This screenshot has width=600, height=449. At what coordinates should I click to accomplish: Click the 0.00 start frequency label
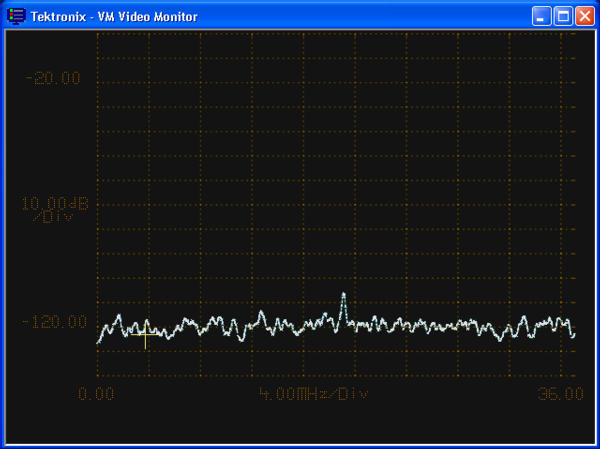pyautogui.click(x=96, y=393)
